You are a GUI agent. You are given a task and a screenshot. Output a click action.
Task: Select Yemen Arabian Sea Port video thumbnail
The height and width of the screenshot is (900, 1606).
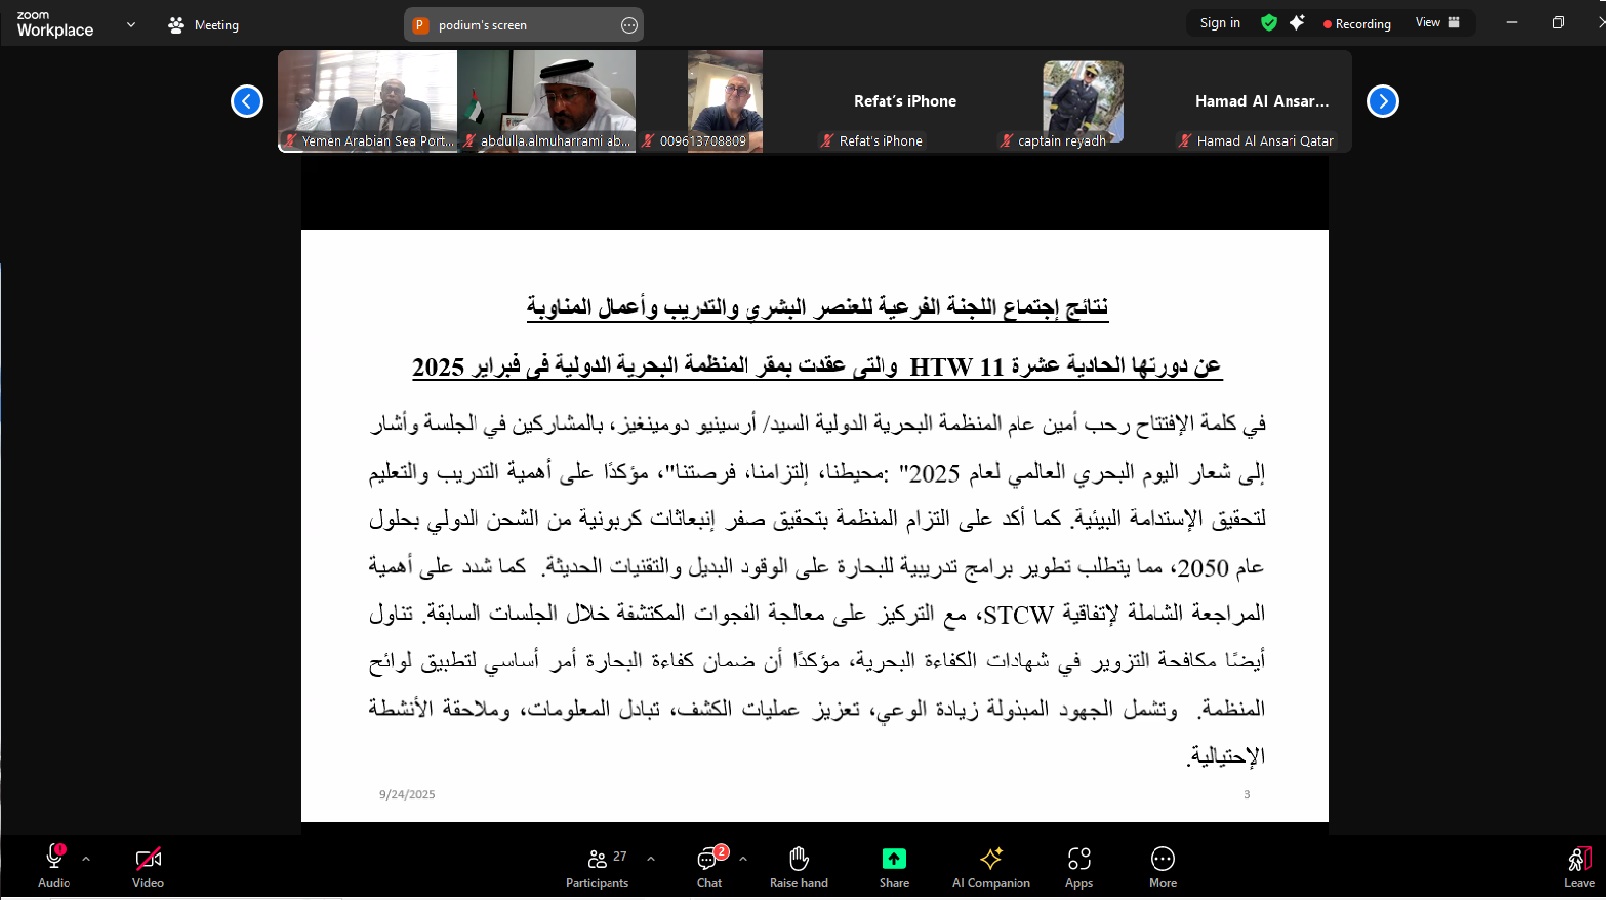tap(368, 101)
